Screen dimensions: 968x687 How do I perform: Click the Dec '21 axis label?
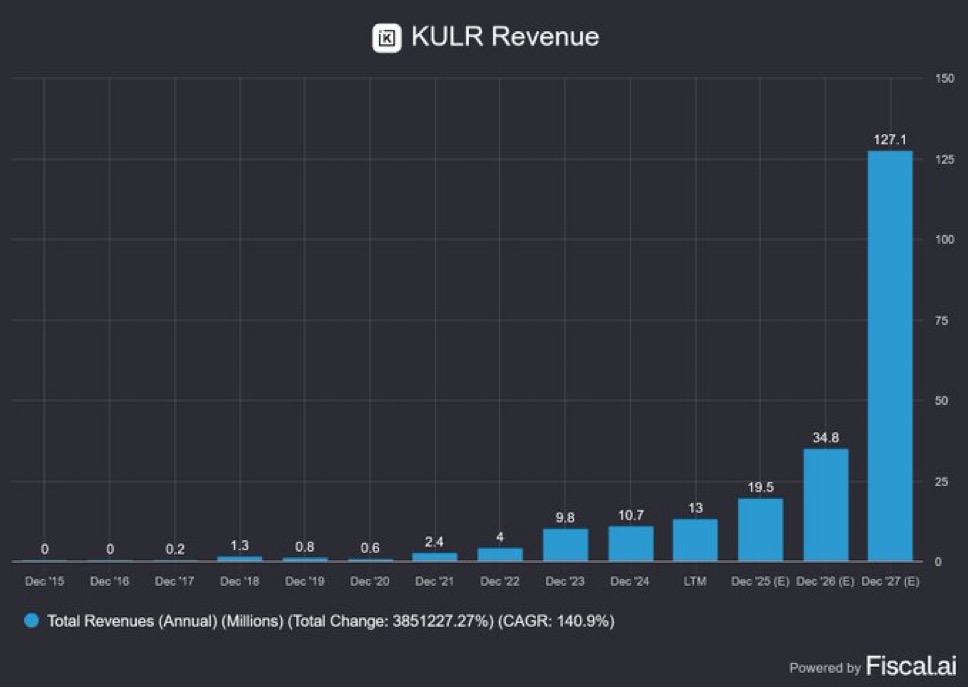435,581
